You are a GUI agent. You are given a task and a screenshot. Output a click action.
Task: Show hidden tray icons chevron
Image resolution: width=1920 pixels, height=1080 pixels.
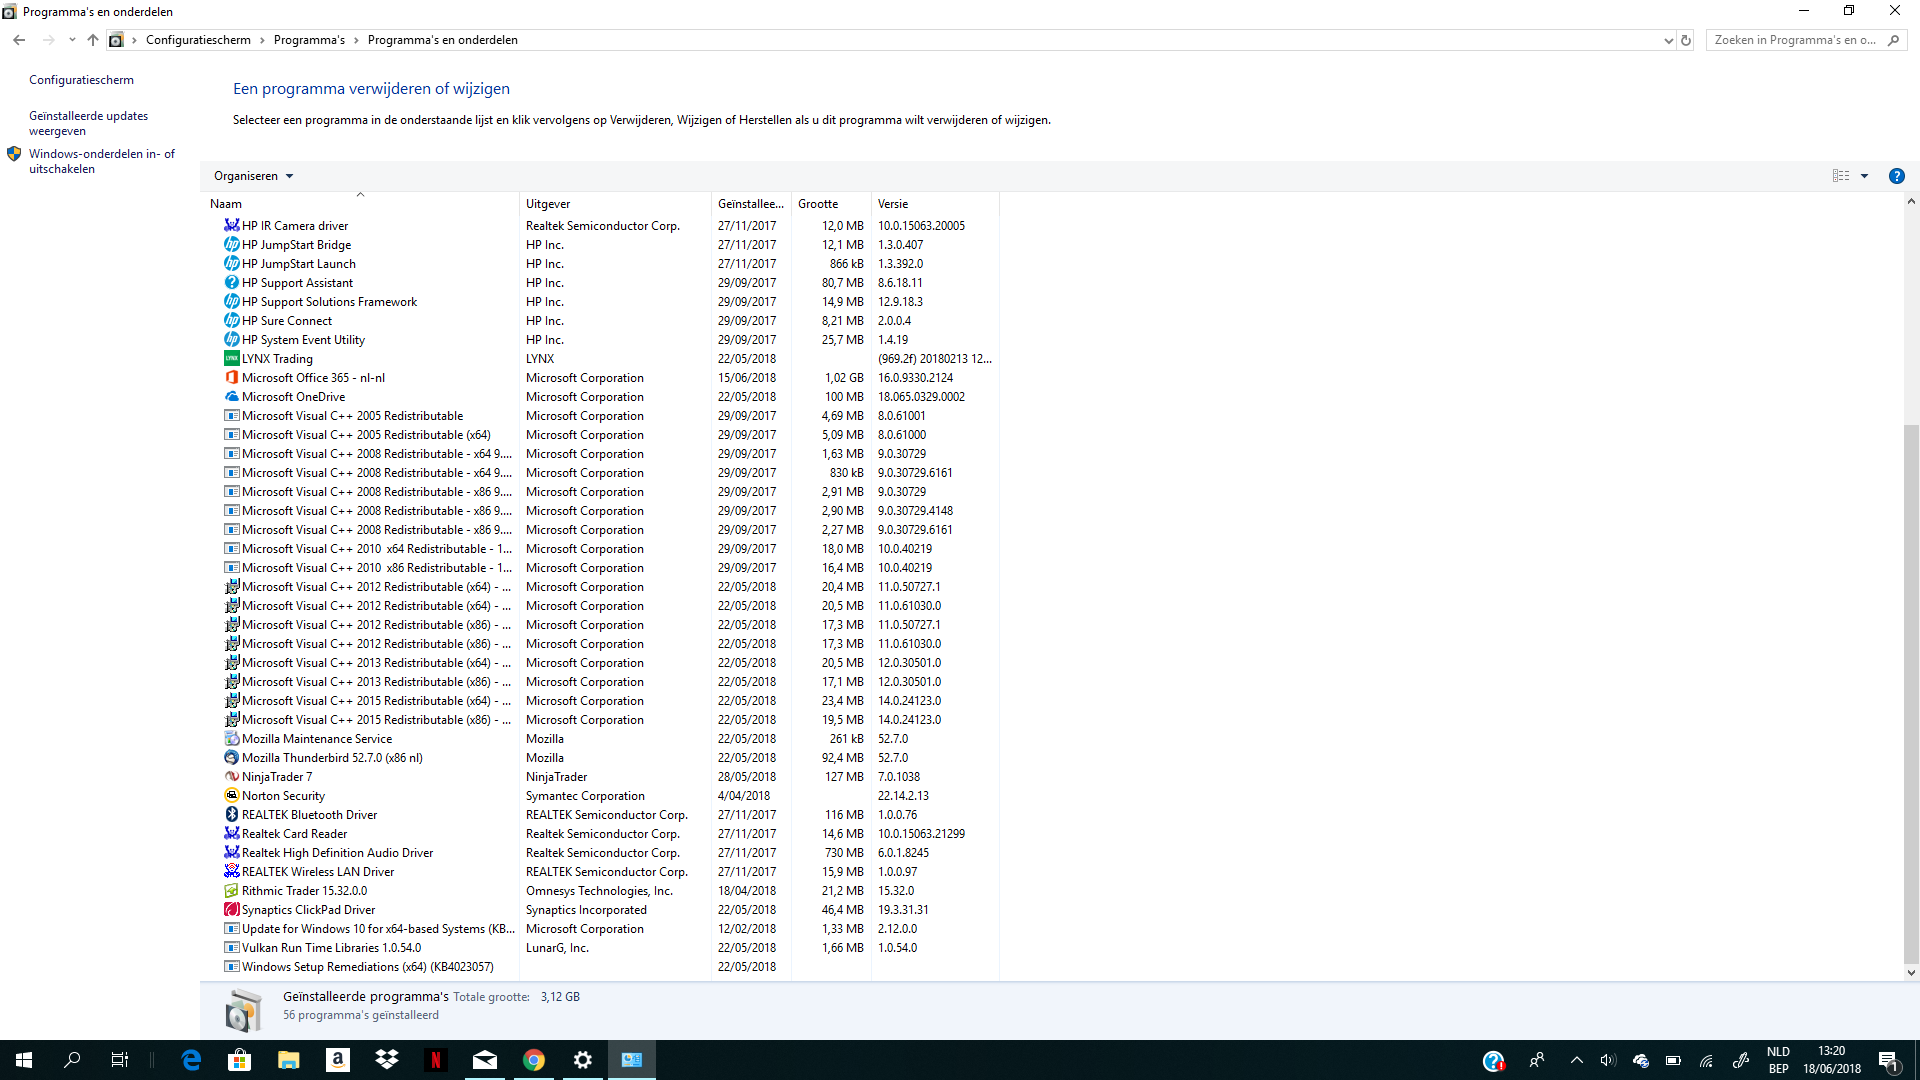pyautogui.click(x=1576, y=1060)
